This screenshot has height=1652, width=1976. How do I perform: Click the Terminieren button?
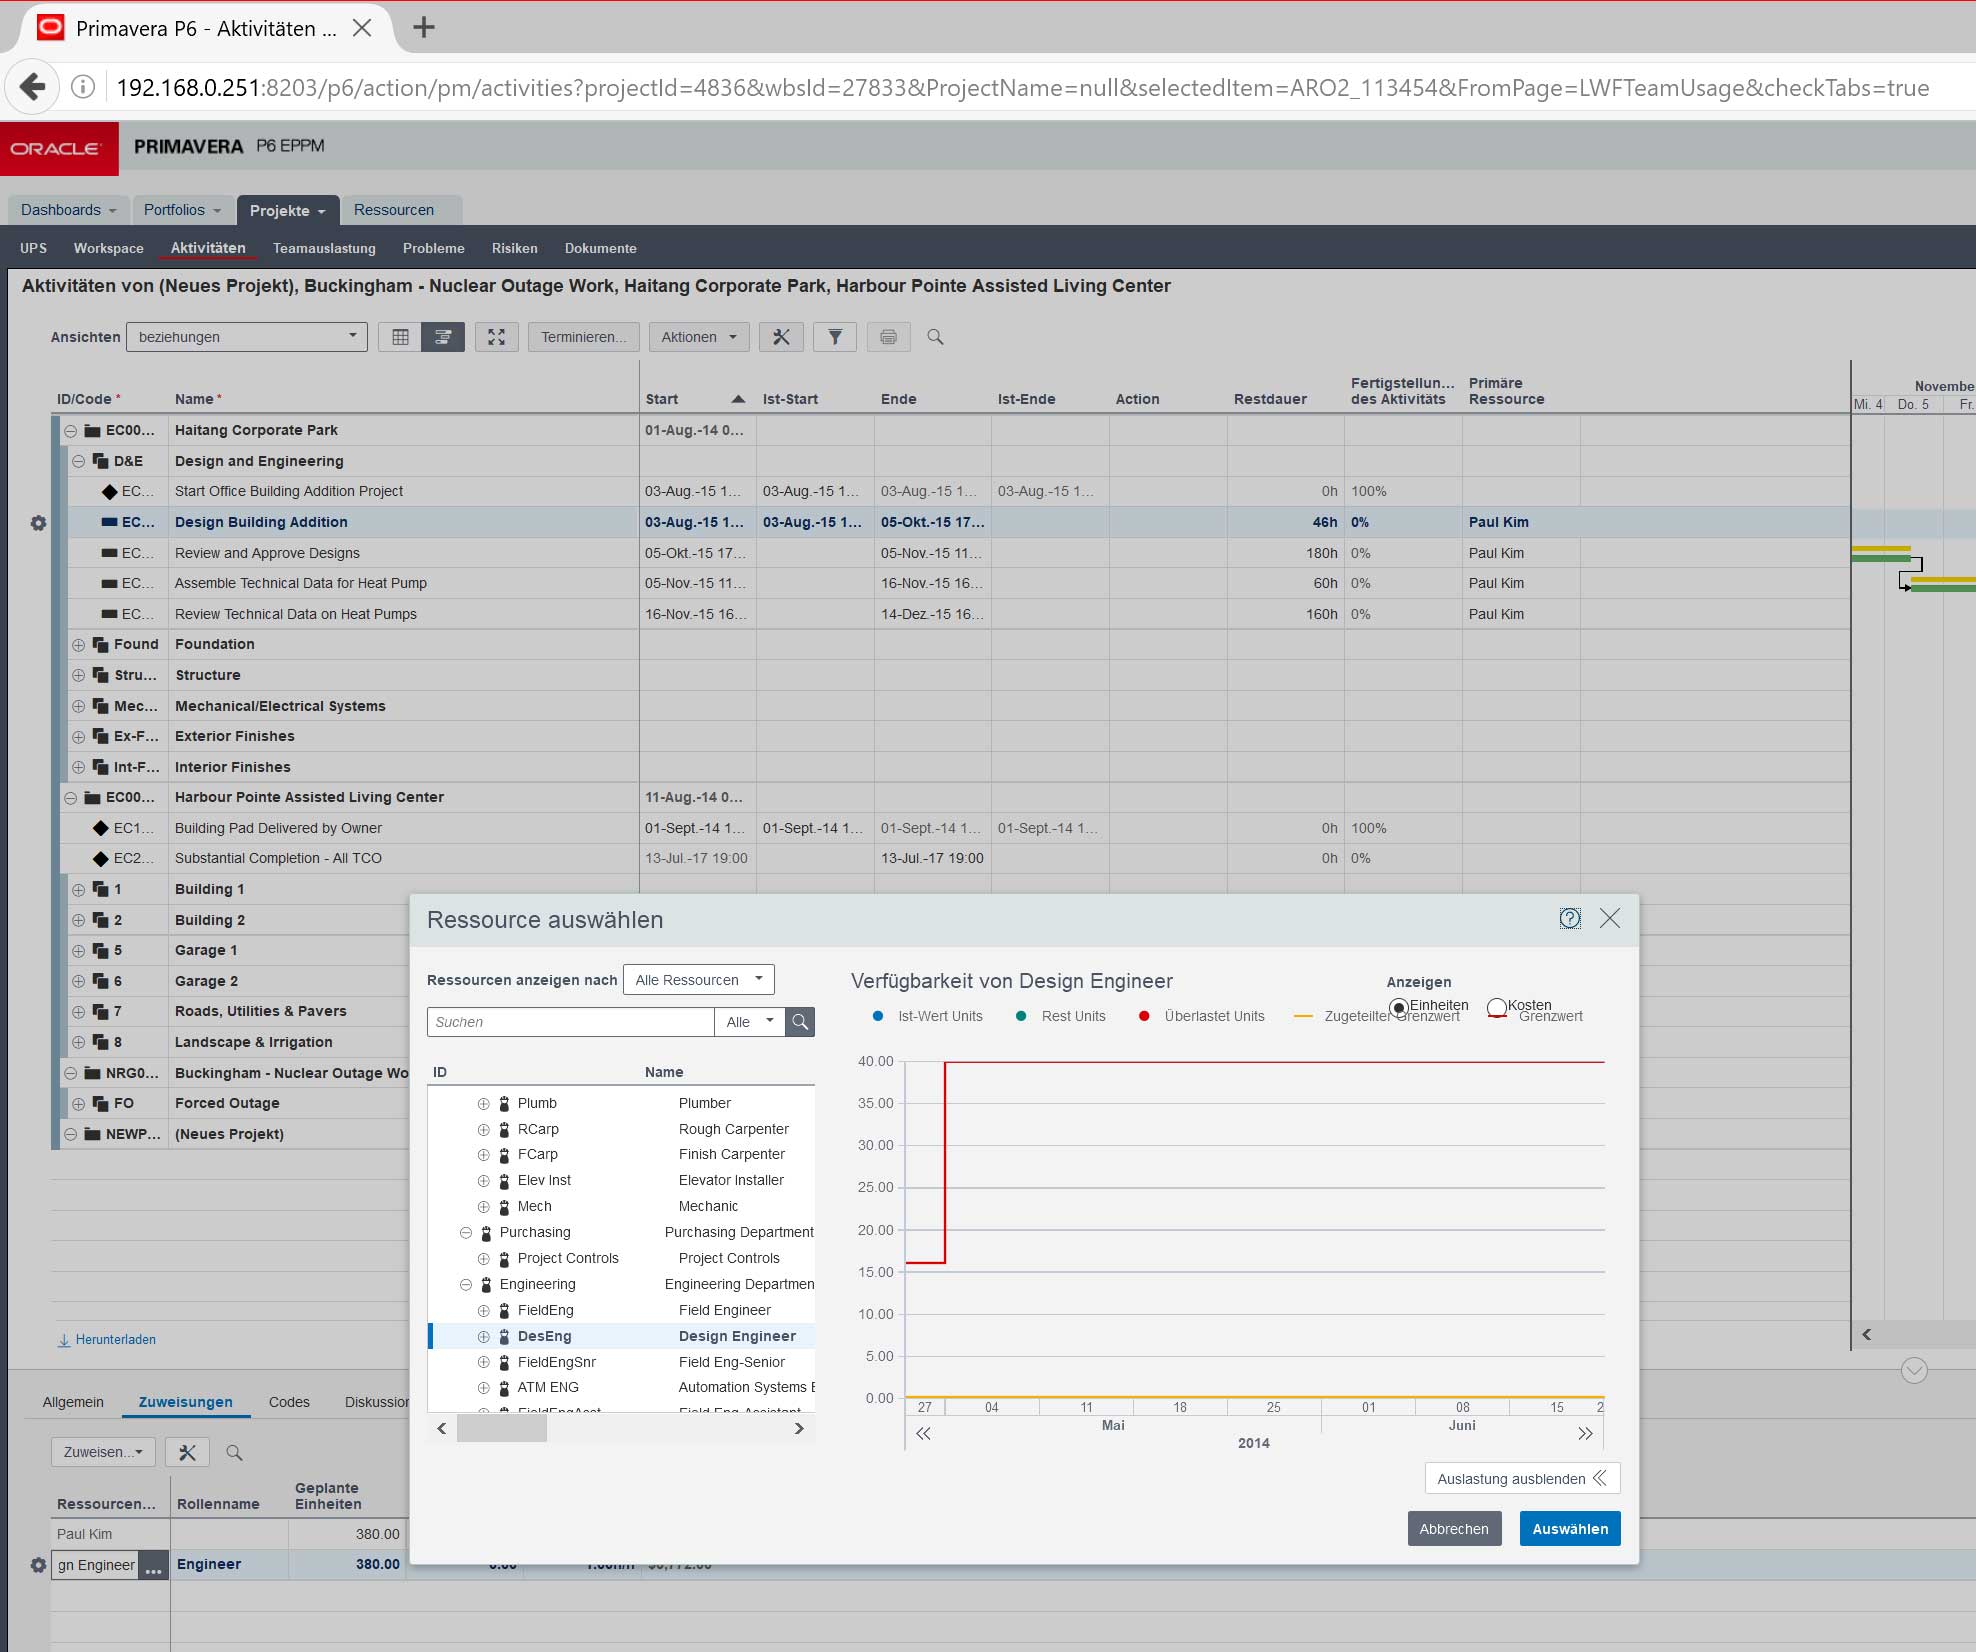[583, 337]
